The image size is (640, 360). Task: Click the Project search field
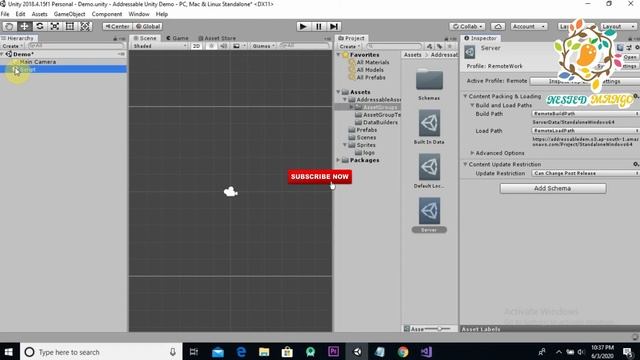point(394,46)
